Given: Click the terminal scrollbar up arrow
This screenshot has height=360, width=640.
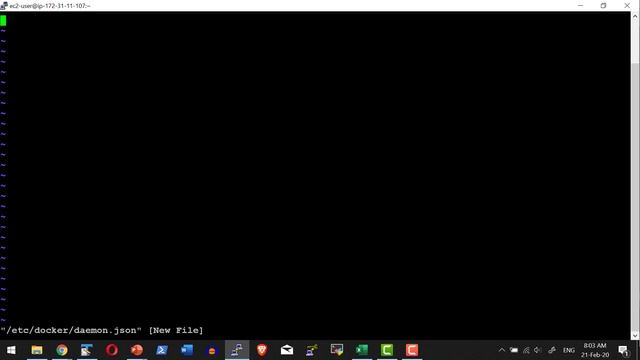Looking at the screenshot, I should pyautogui.click(x=635, y=17).
